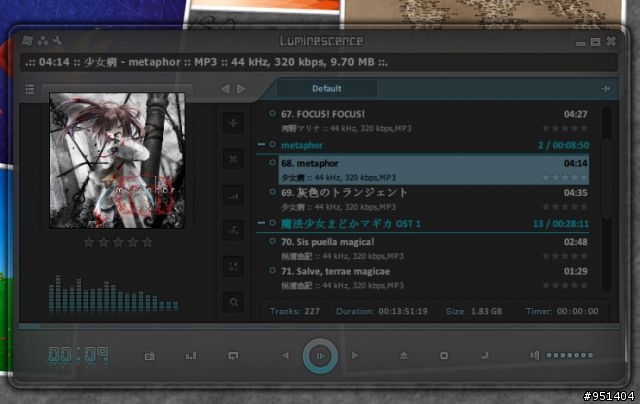Toggle queue circle of 67. FOCUS! FOCUS!

point(272,113)
